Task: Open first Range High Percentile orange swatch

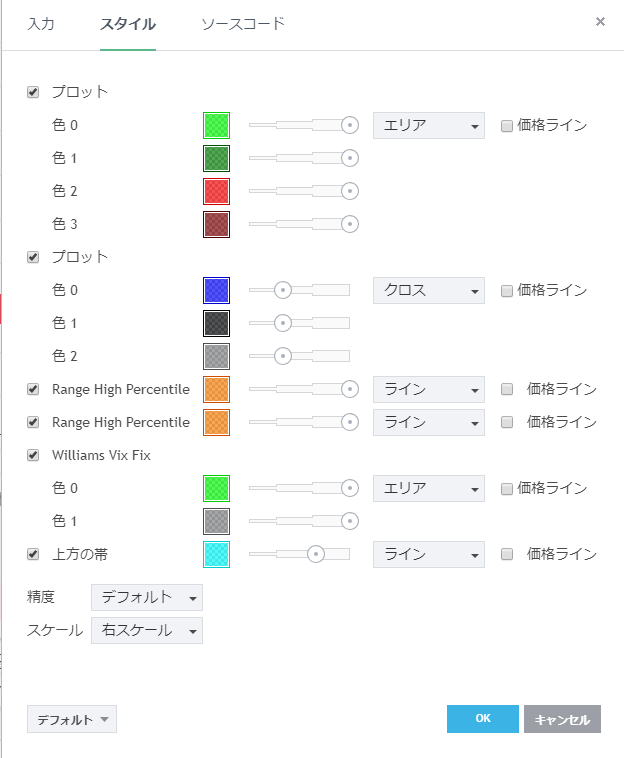Action: pyautogui.click(x=216, y=389)
